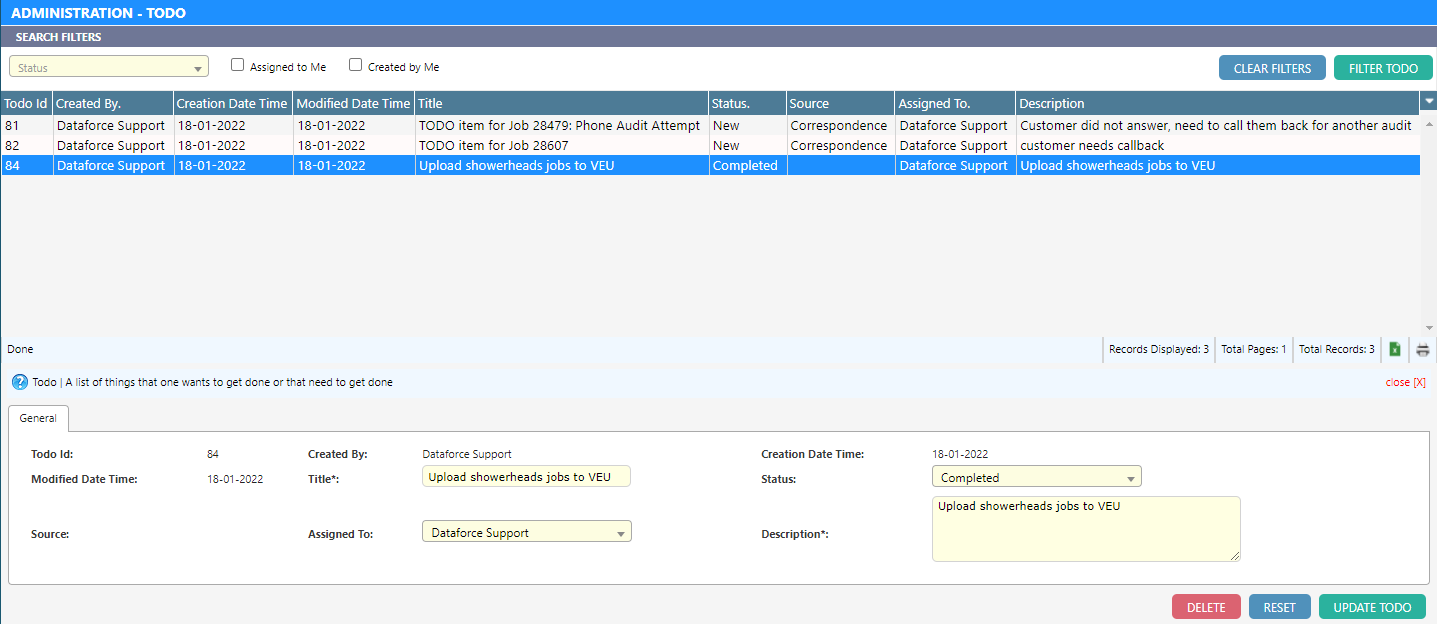Switch to the General tab

(38, 418)
